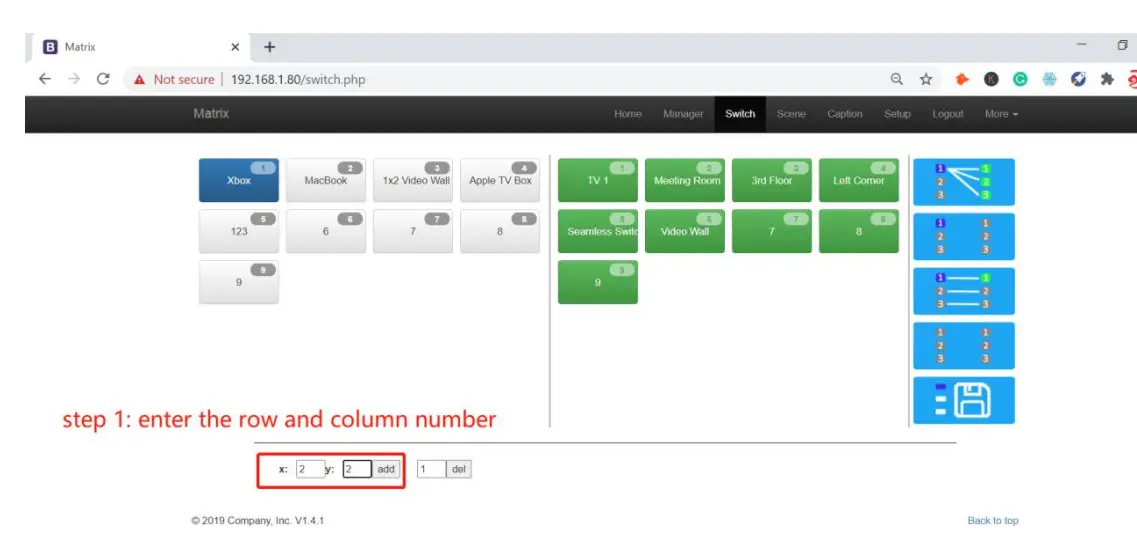Open the Caption nav item
Viewport: 1137px width, 551px height.
845,114
